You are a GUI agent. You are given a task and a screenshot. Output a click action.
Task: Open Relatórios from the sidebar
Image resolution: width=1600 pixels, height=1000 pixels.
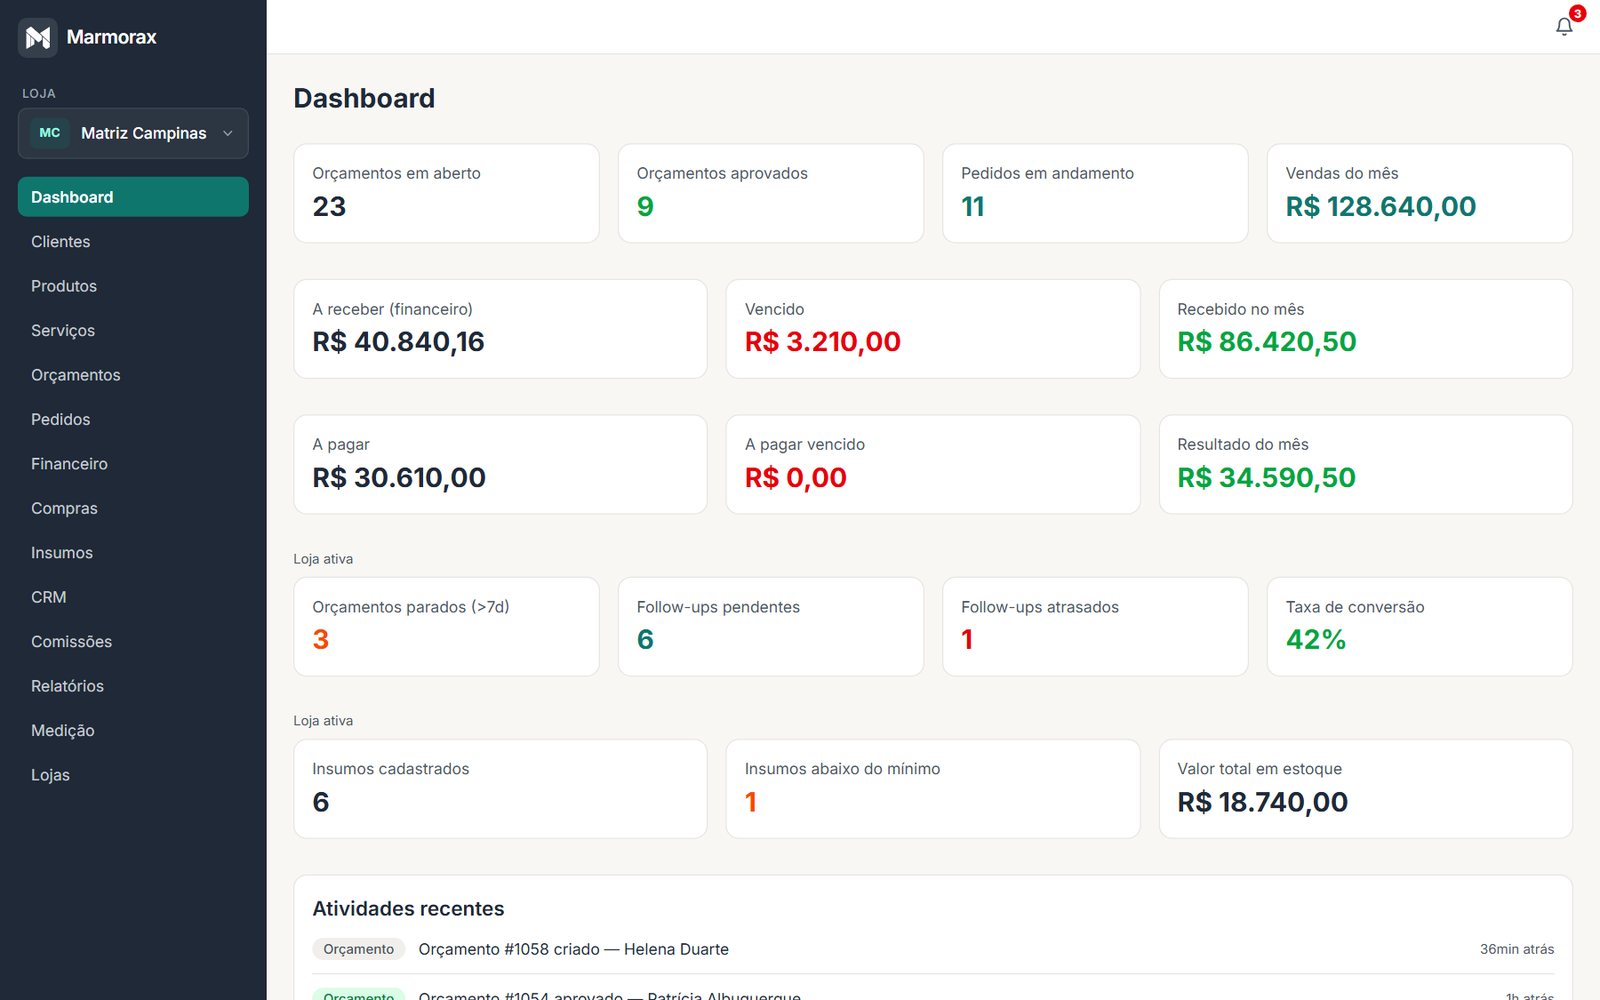[133, 686]
